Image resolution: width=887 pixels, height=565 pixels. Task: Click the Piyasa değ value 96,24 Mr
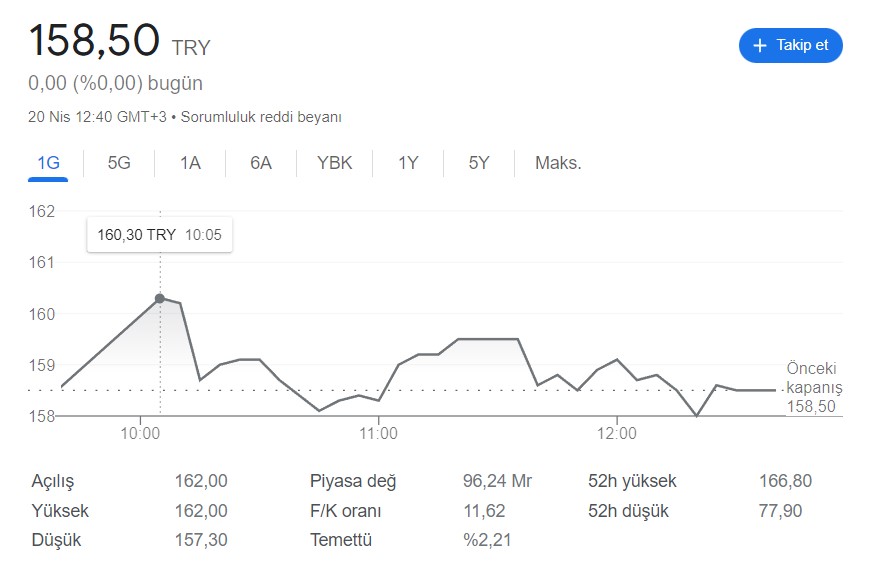pos(497,481)
